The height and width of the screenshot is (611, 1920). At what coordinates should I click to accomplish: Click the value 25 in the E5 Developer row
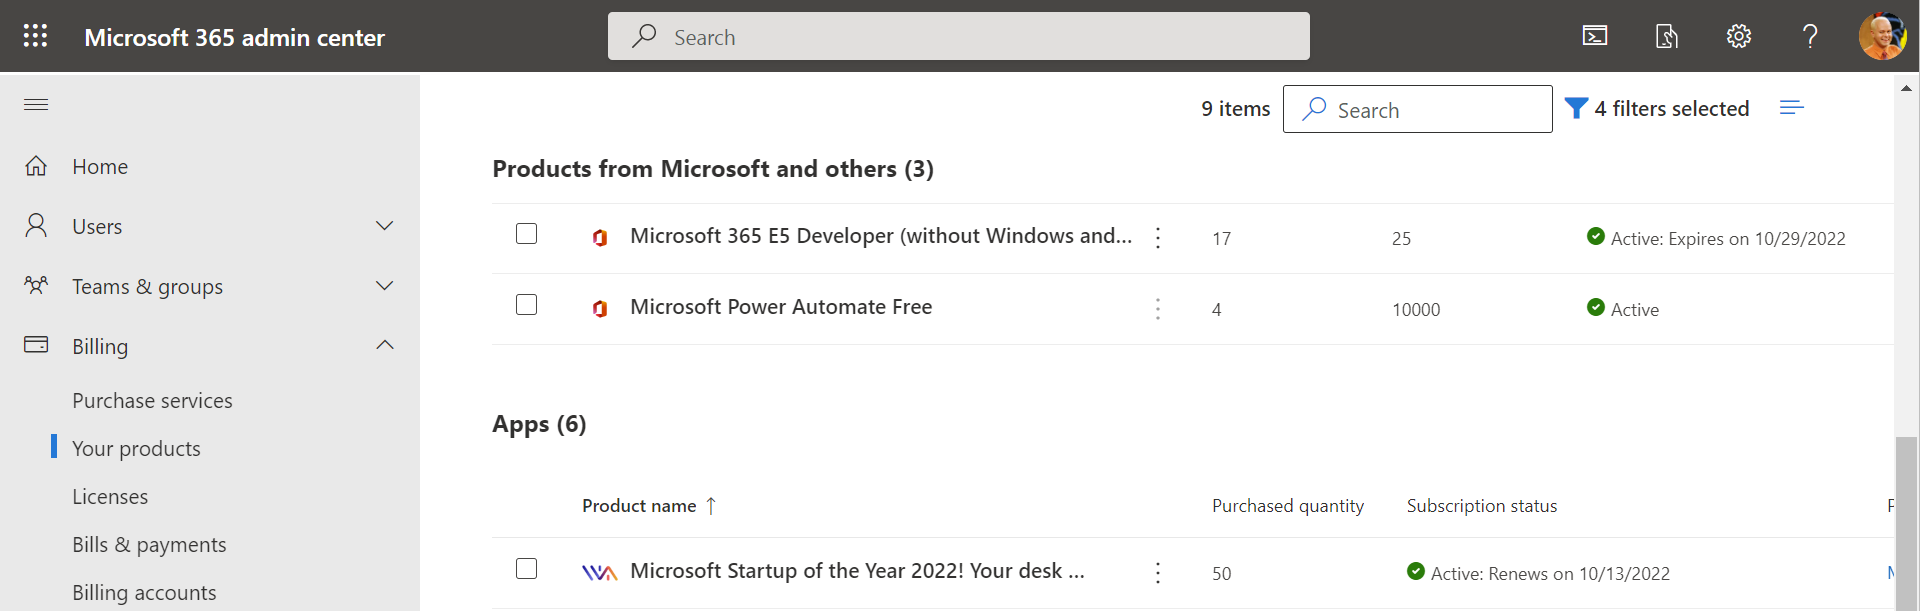(1402, 239)
